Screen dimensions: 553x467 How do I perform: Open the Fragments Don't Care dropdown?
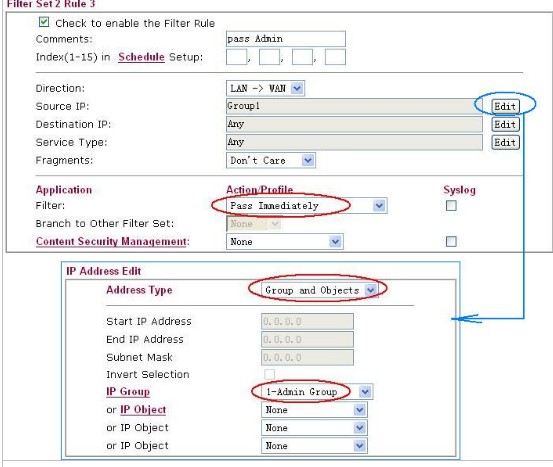pyautogui.click(x=271, y=160)
